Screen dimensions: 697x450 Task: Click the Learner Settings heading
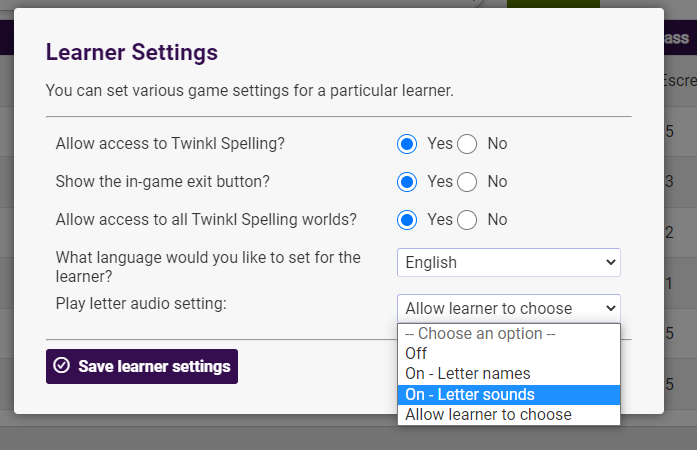coord(132,52)
